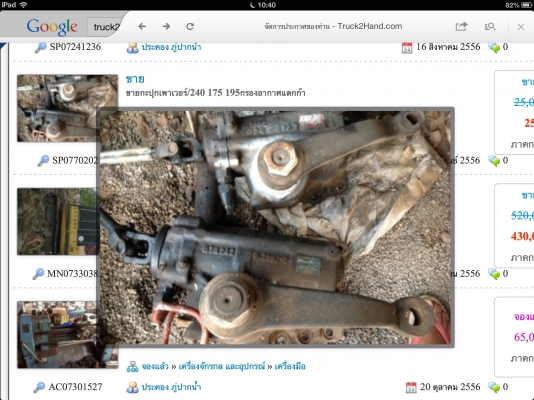Click the red price 430,0 in price box
534x400 pixels.
pyautogui.click(x=522, y=236)
